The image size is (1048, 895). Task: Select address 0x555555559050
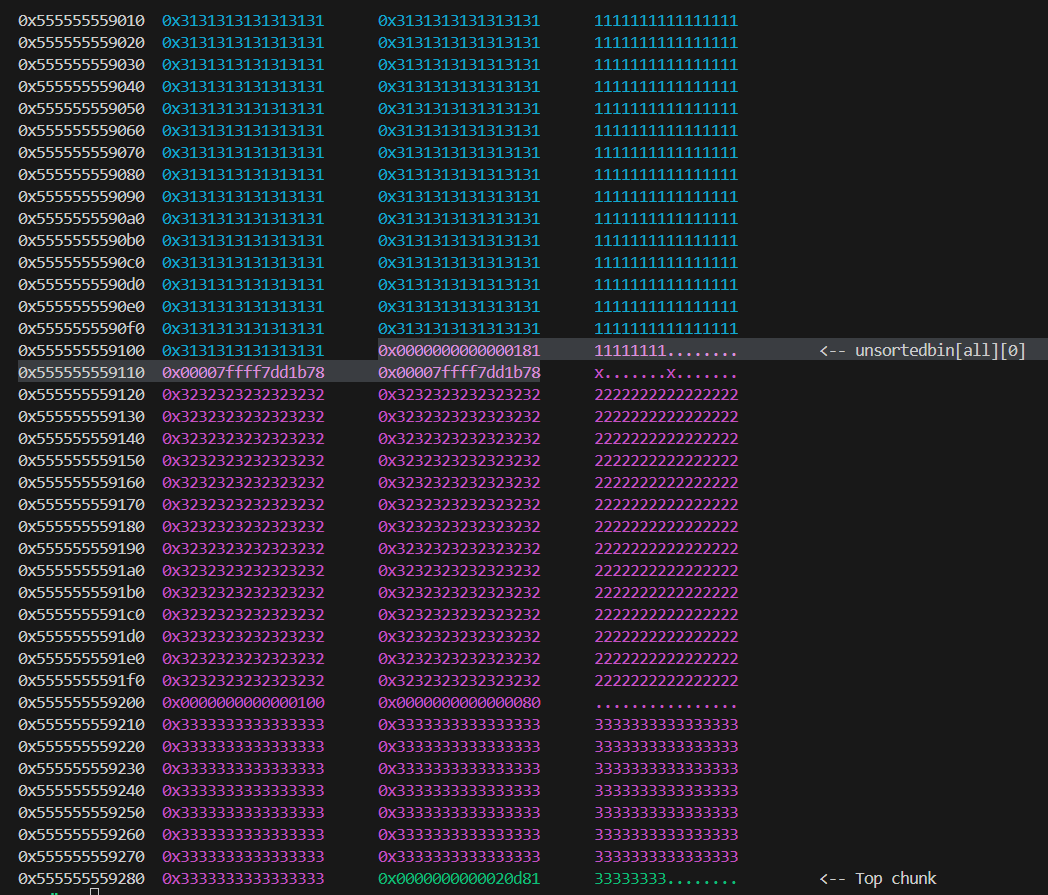coord(81,108)
